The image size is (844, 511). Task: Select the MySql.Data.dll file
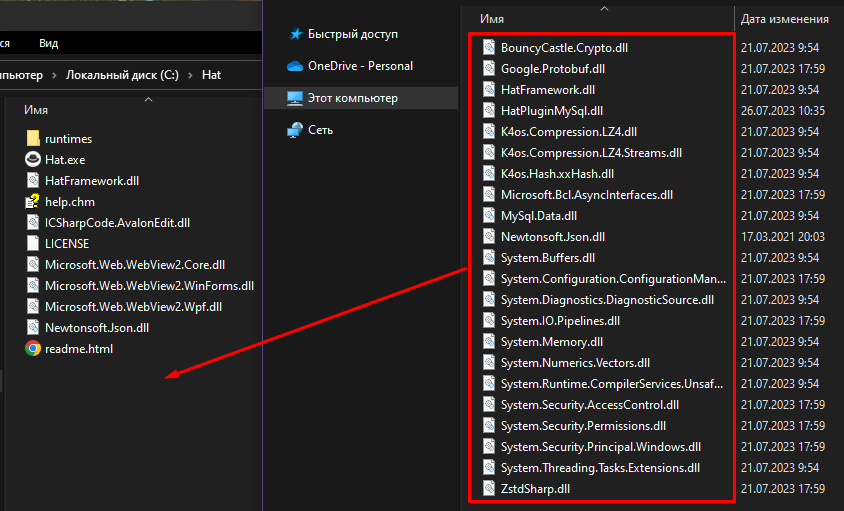(538, 215)
